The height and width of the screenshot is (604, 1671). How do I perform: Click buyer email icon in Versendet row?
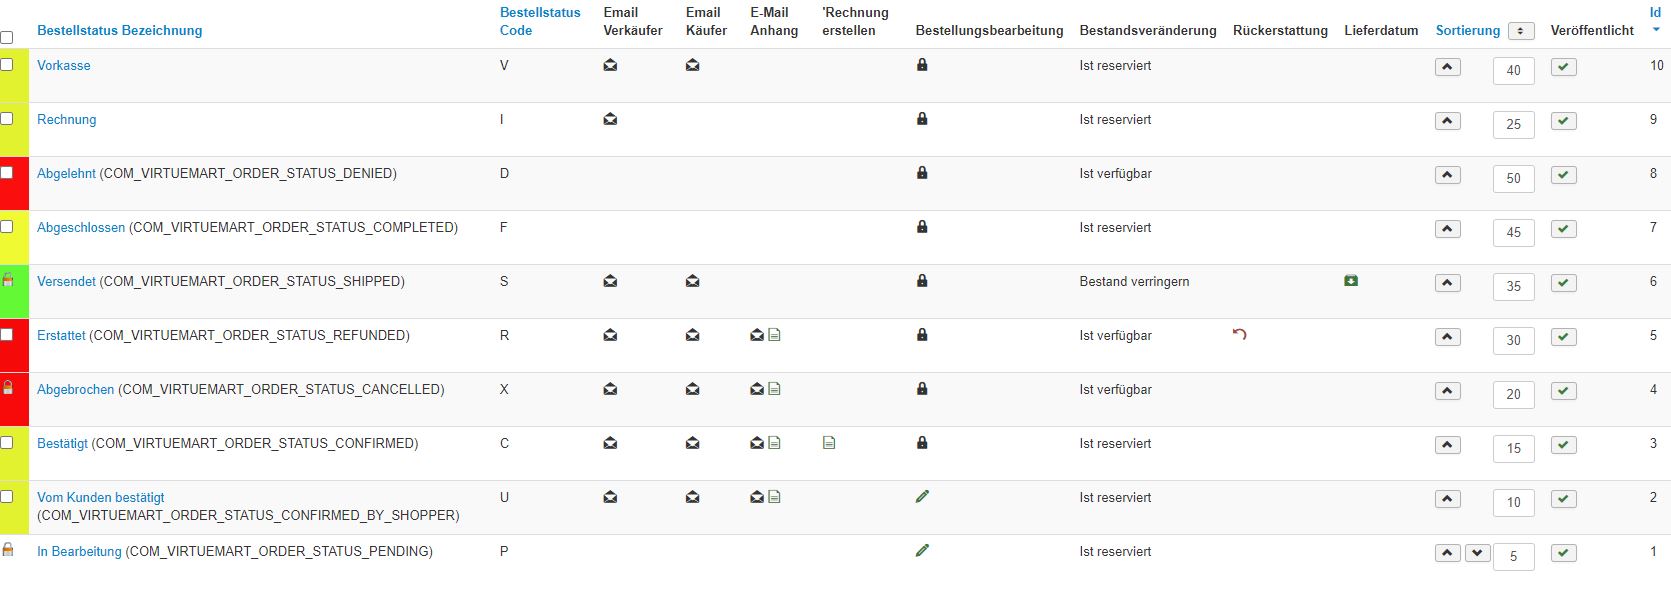coord(692,282)
